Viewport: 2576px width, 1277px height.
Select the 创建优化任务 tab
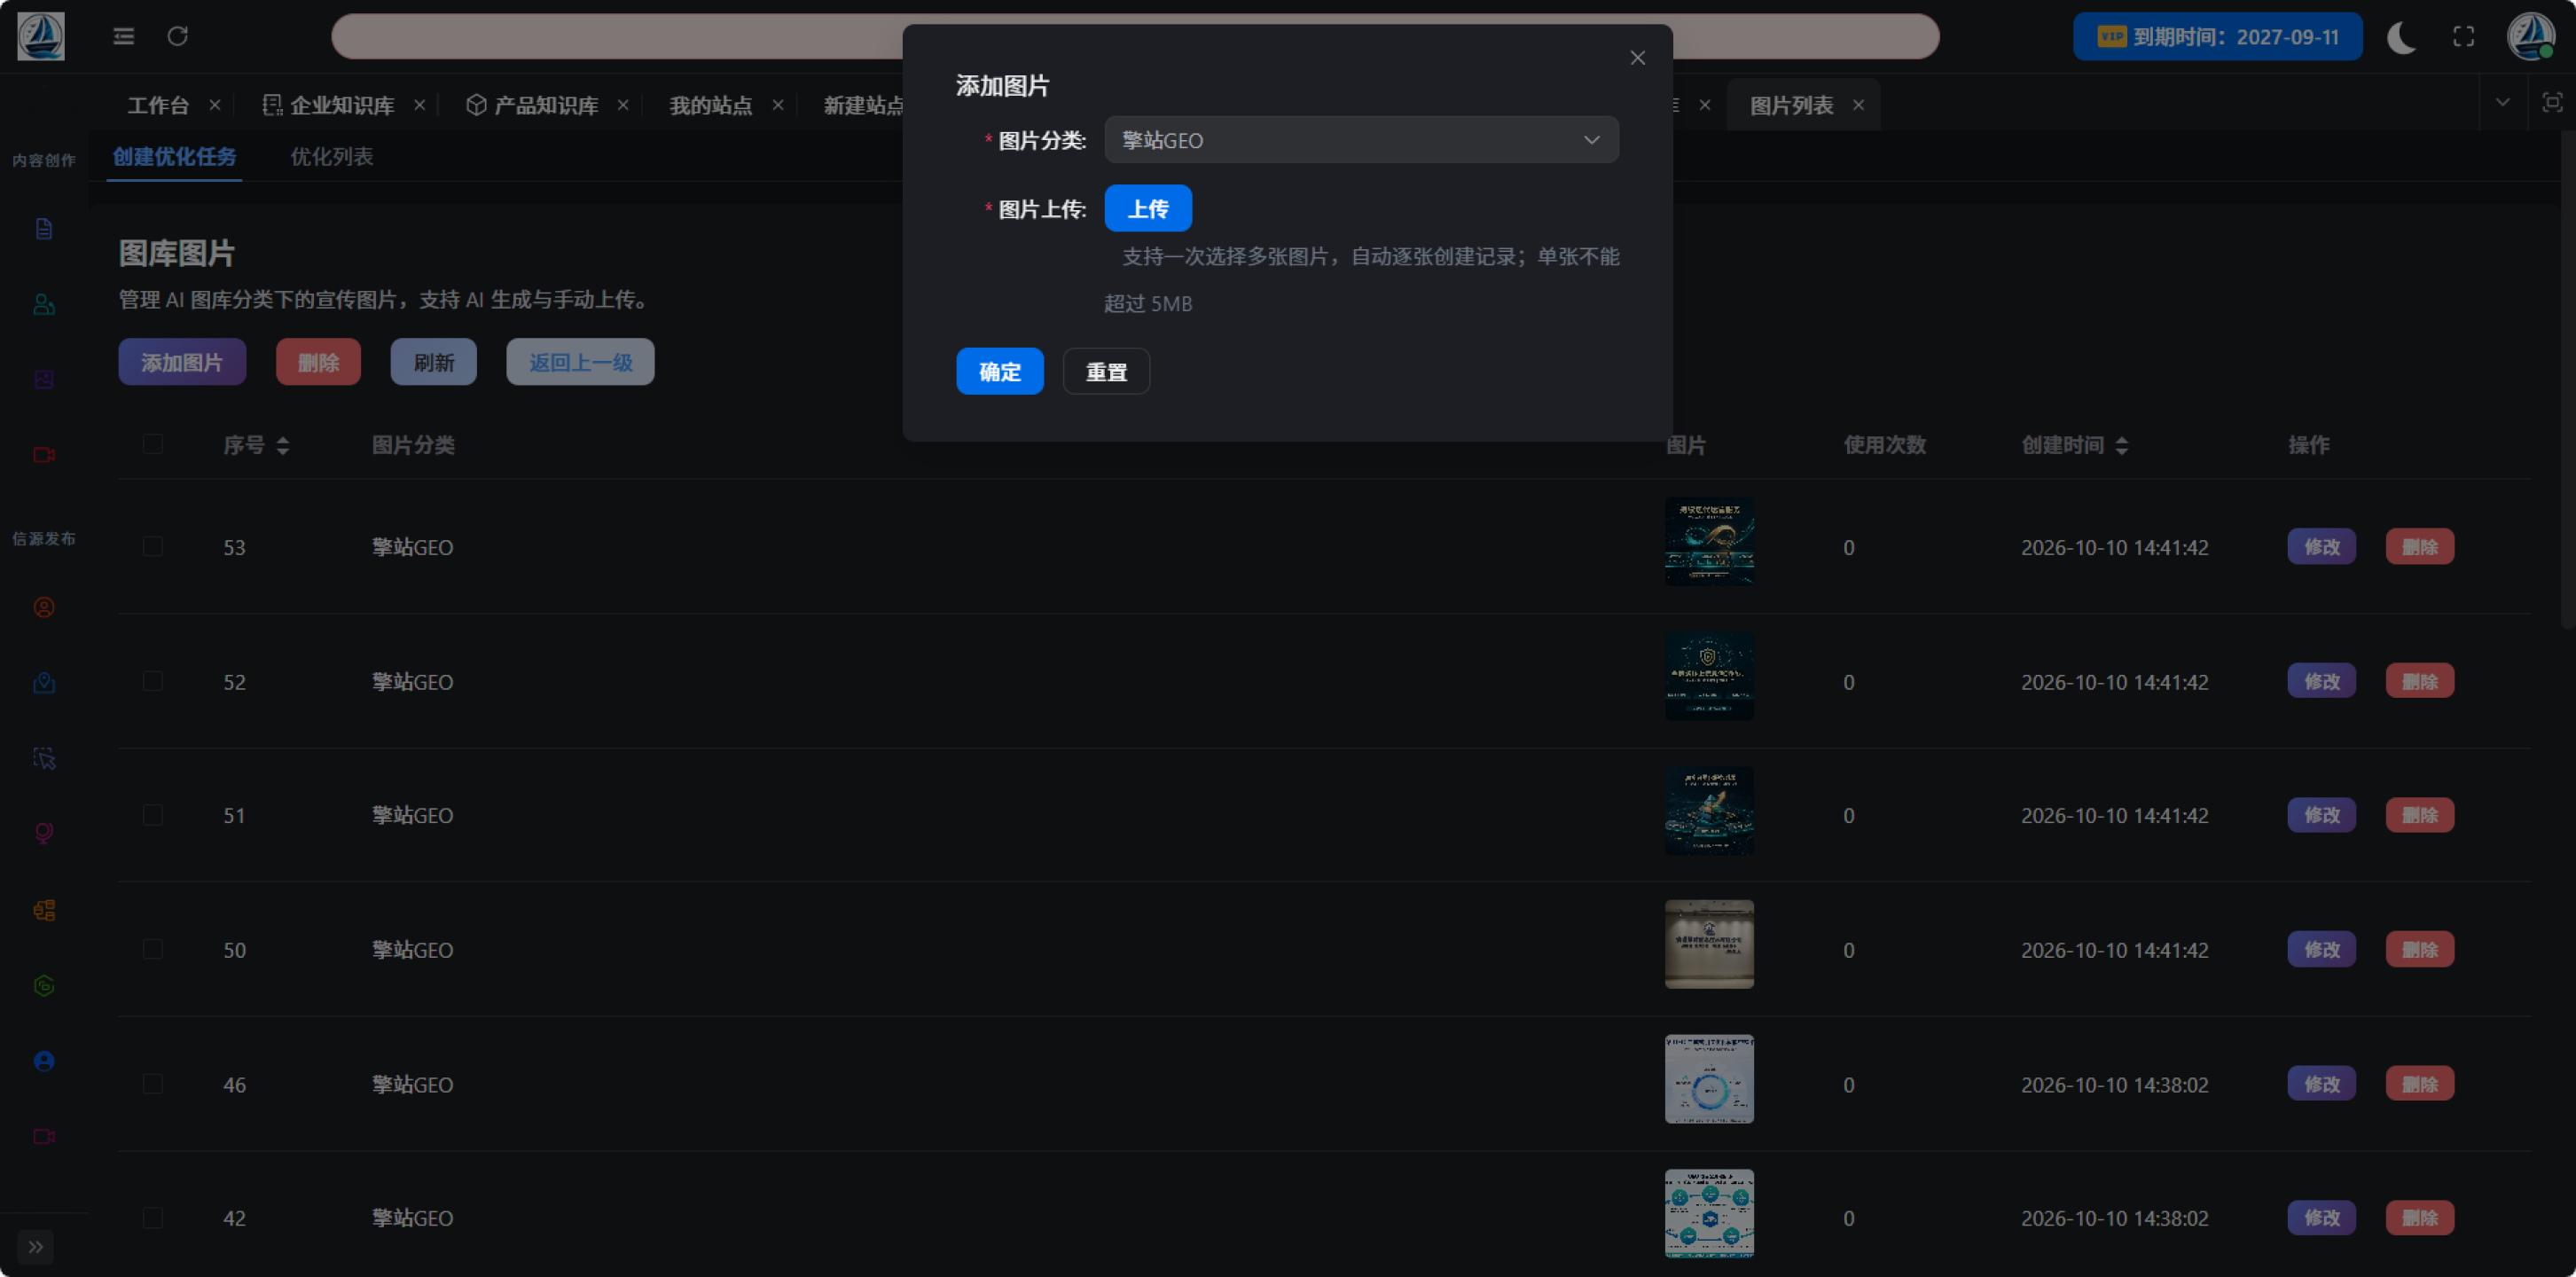[x=174, y=157]
